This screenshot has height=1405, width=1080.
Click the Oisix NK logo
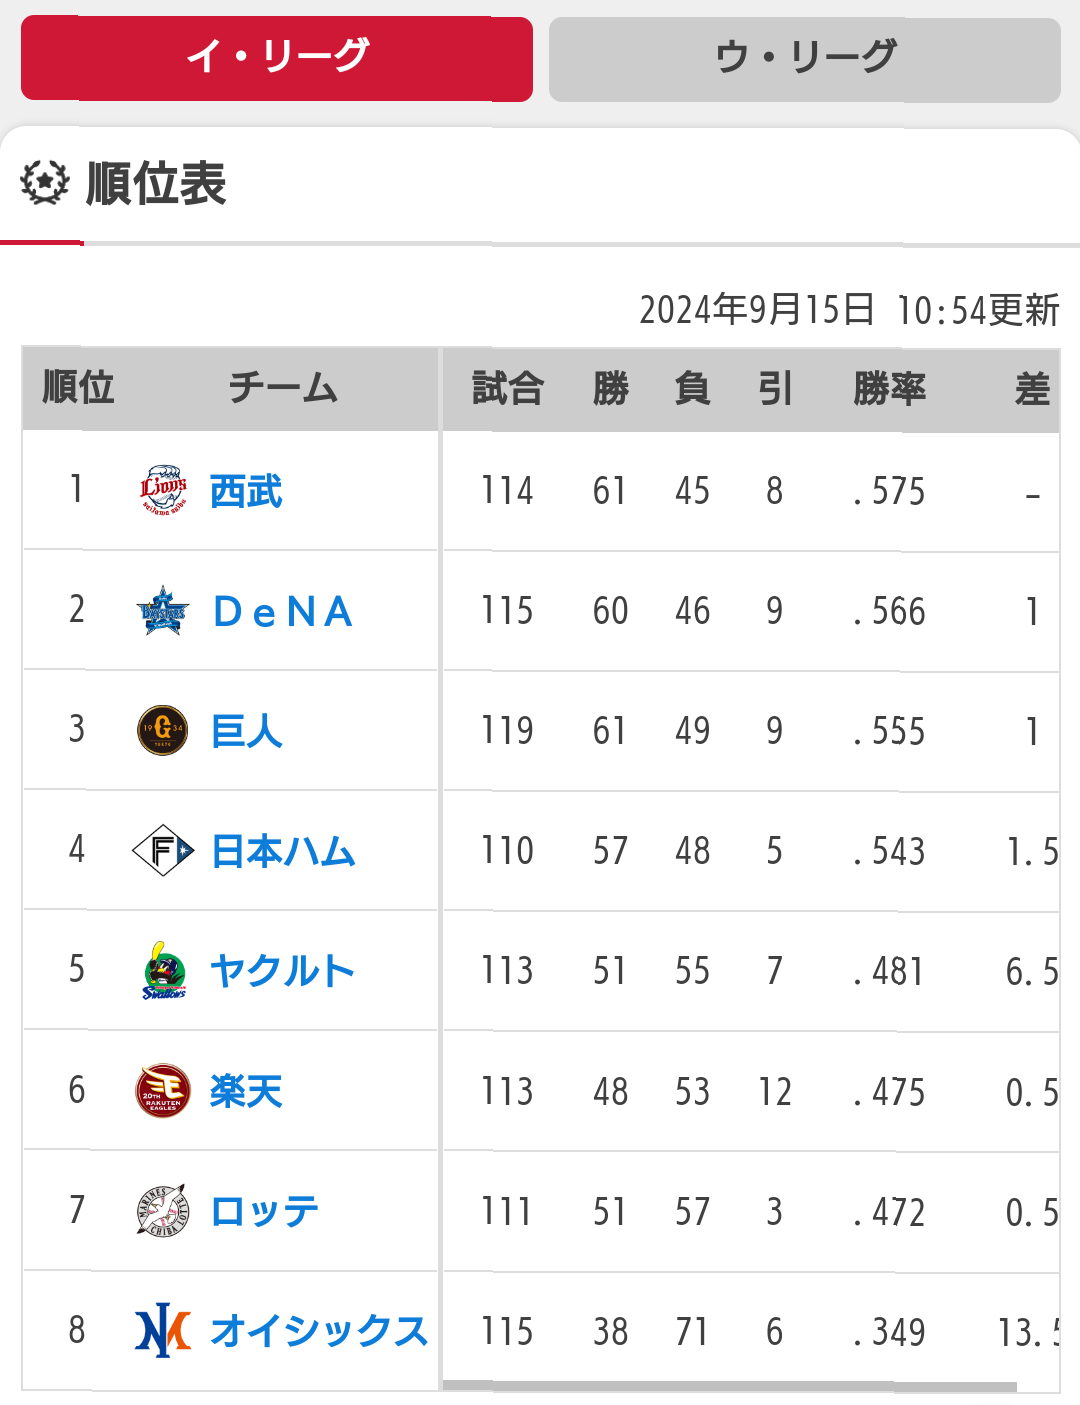pyautogui.click(x=163, y=1331)
